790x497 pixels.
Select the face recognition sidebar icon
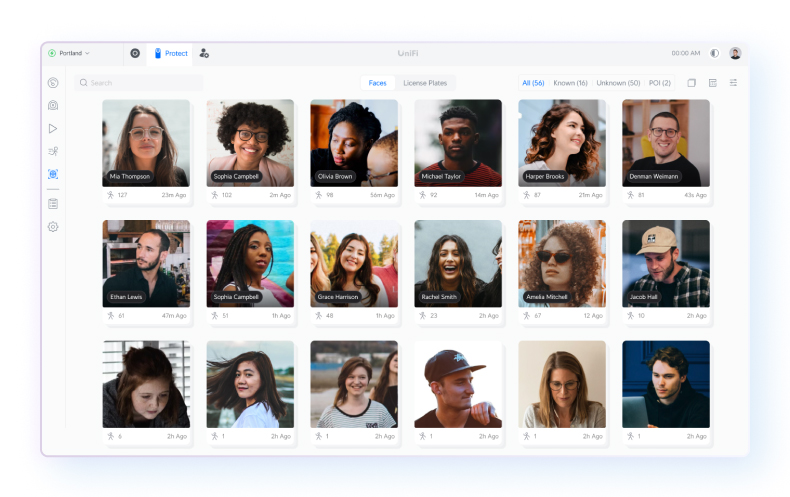pyautogui.click(x=53, y=174)
